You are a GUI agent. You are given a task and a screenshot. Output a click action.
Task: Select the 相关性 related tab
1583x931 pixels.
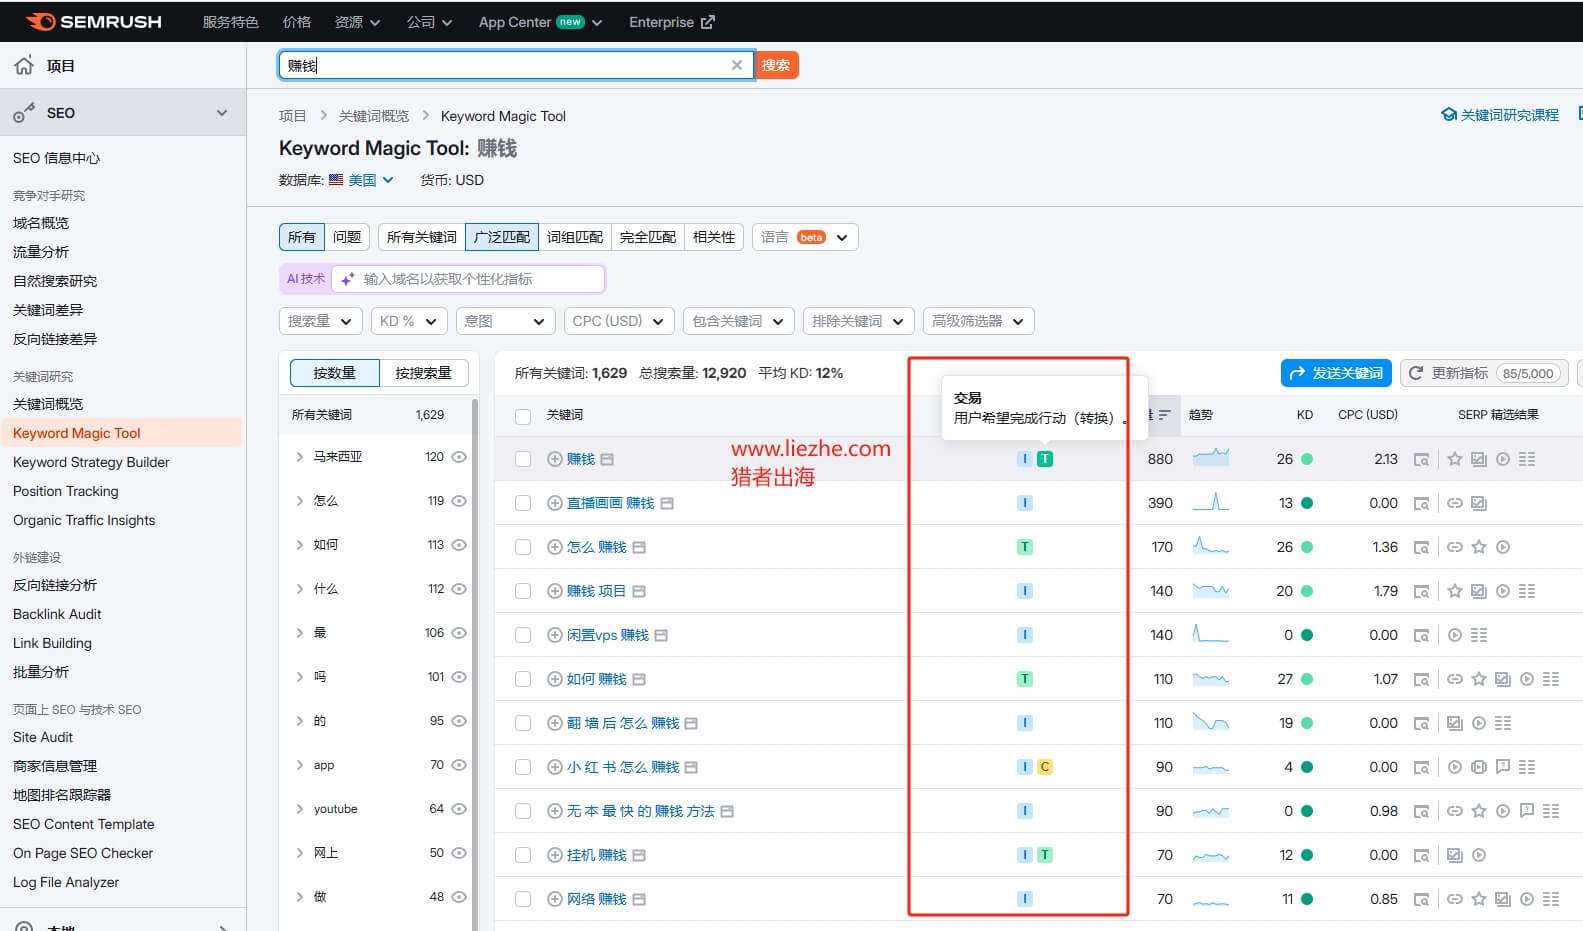point(714,237)
